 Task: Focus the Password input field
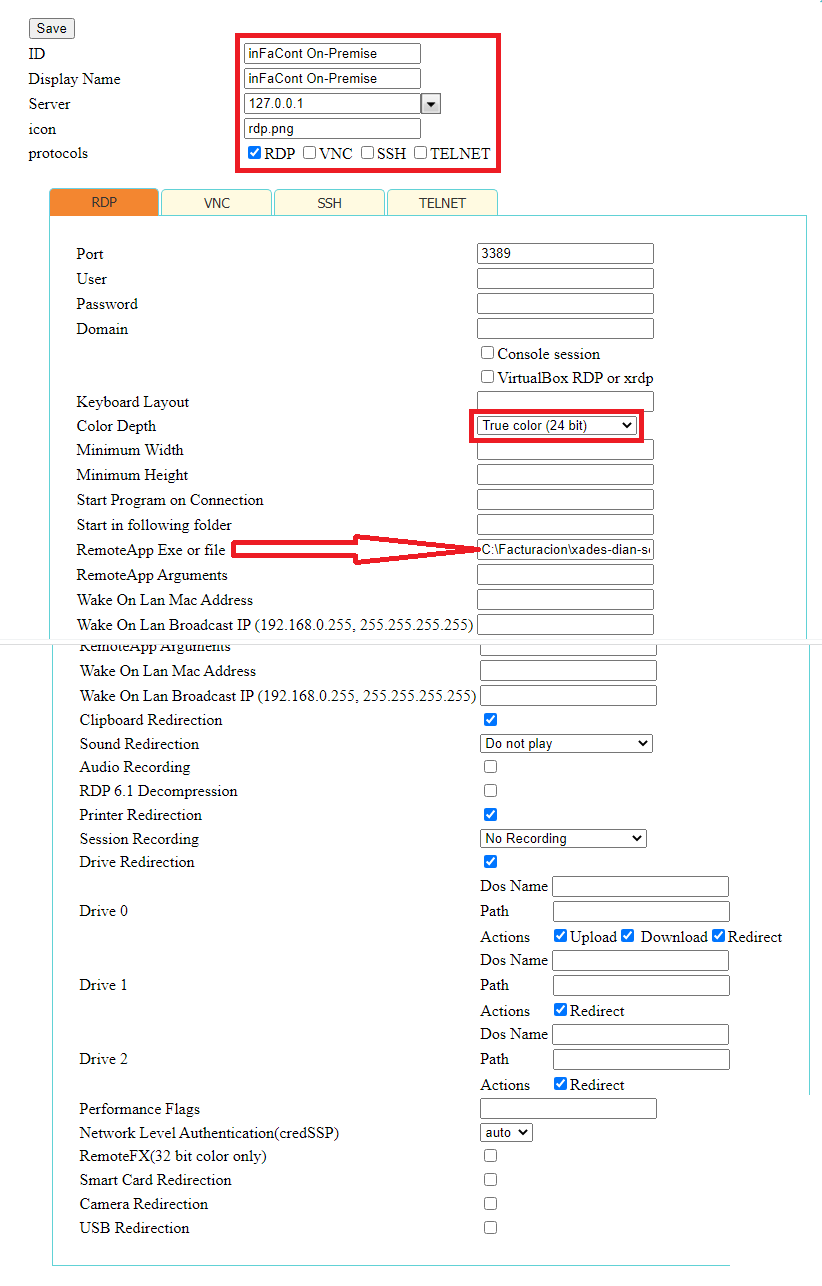click(565, 304)
